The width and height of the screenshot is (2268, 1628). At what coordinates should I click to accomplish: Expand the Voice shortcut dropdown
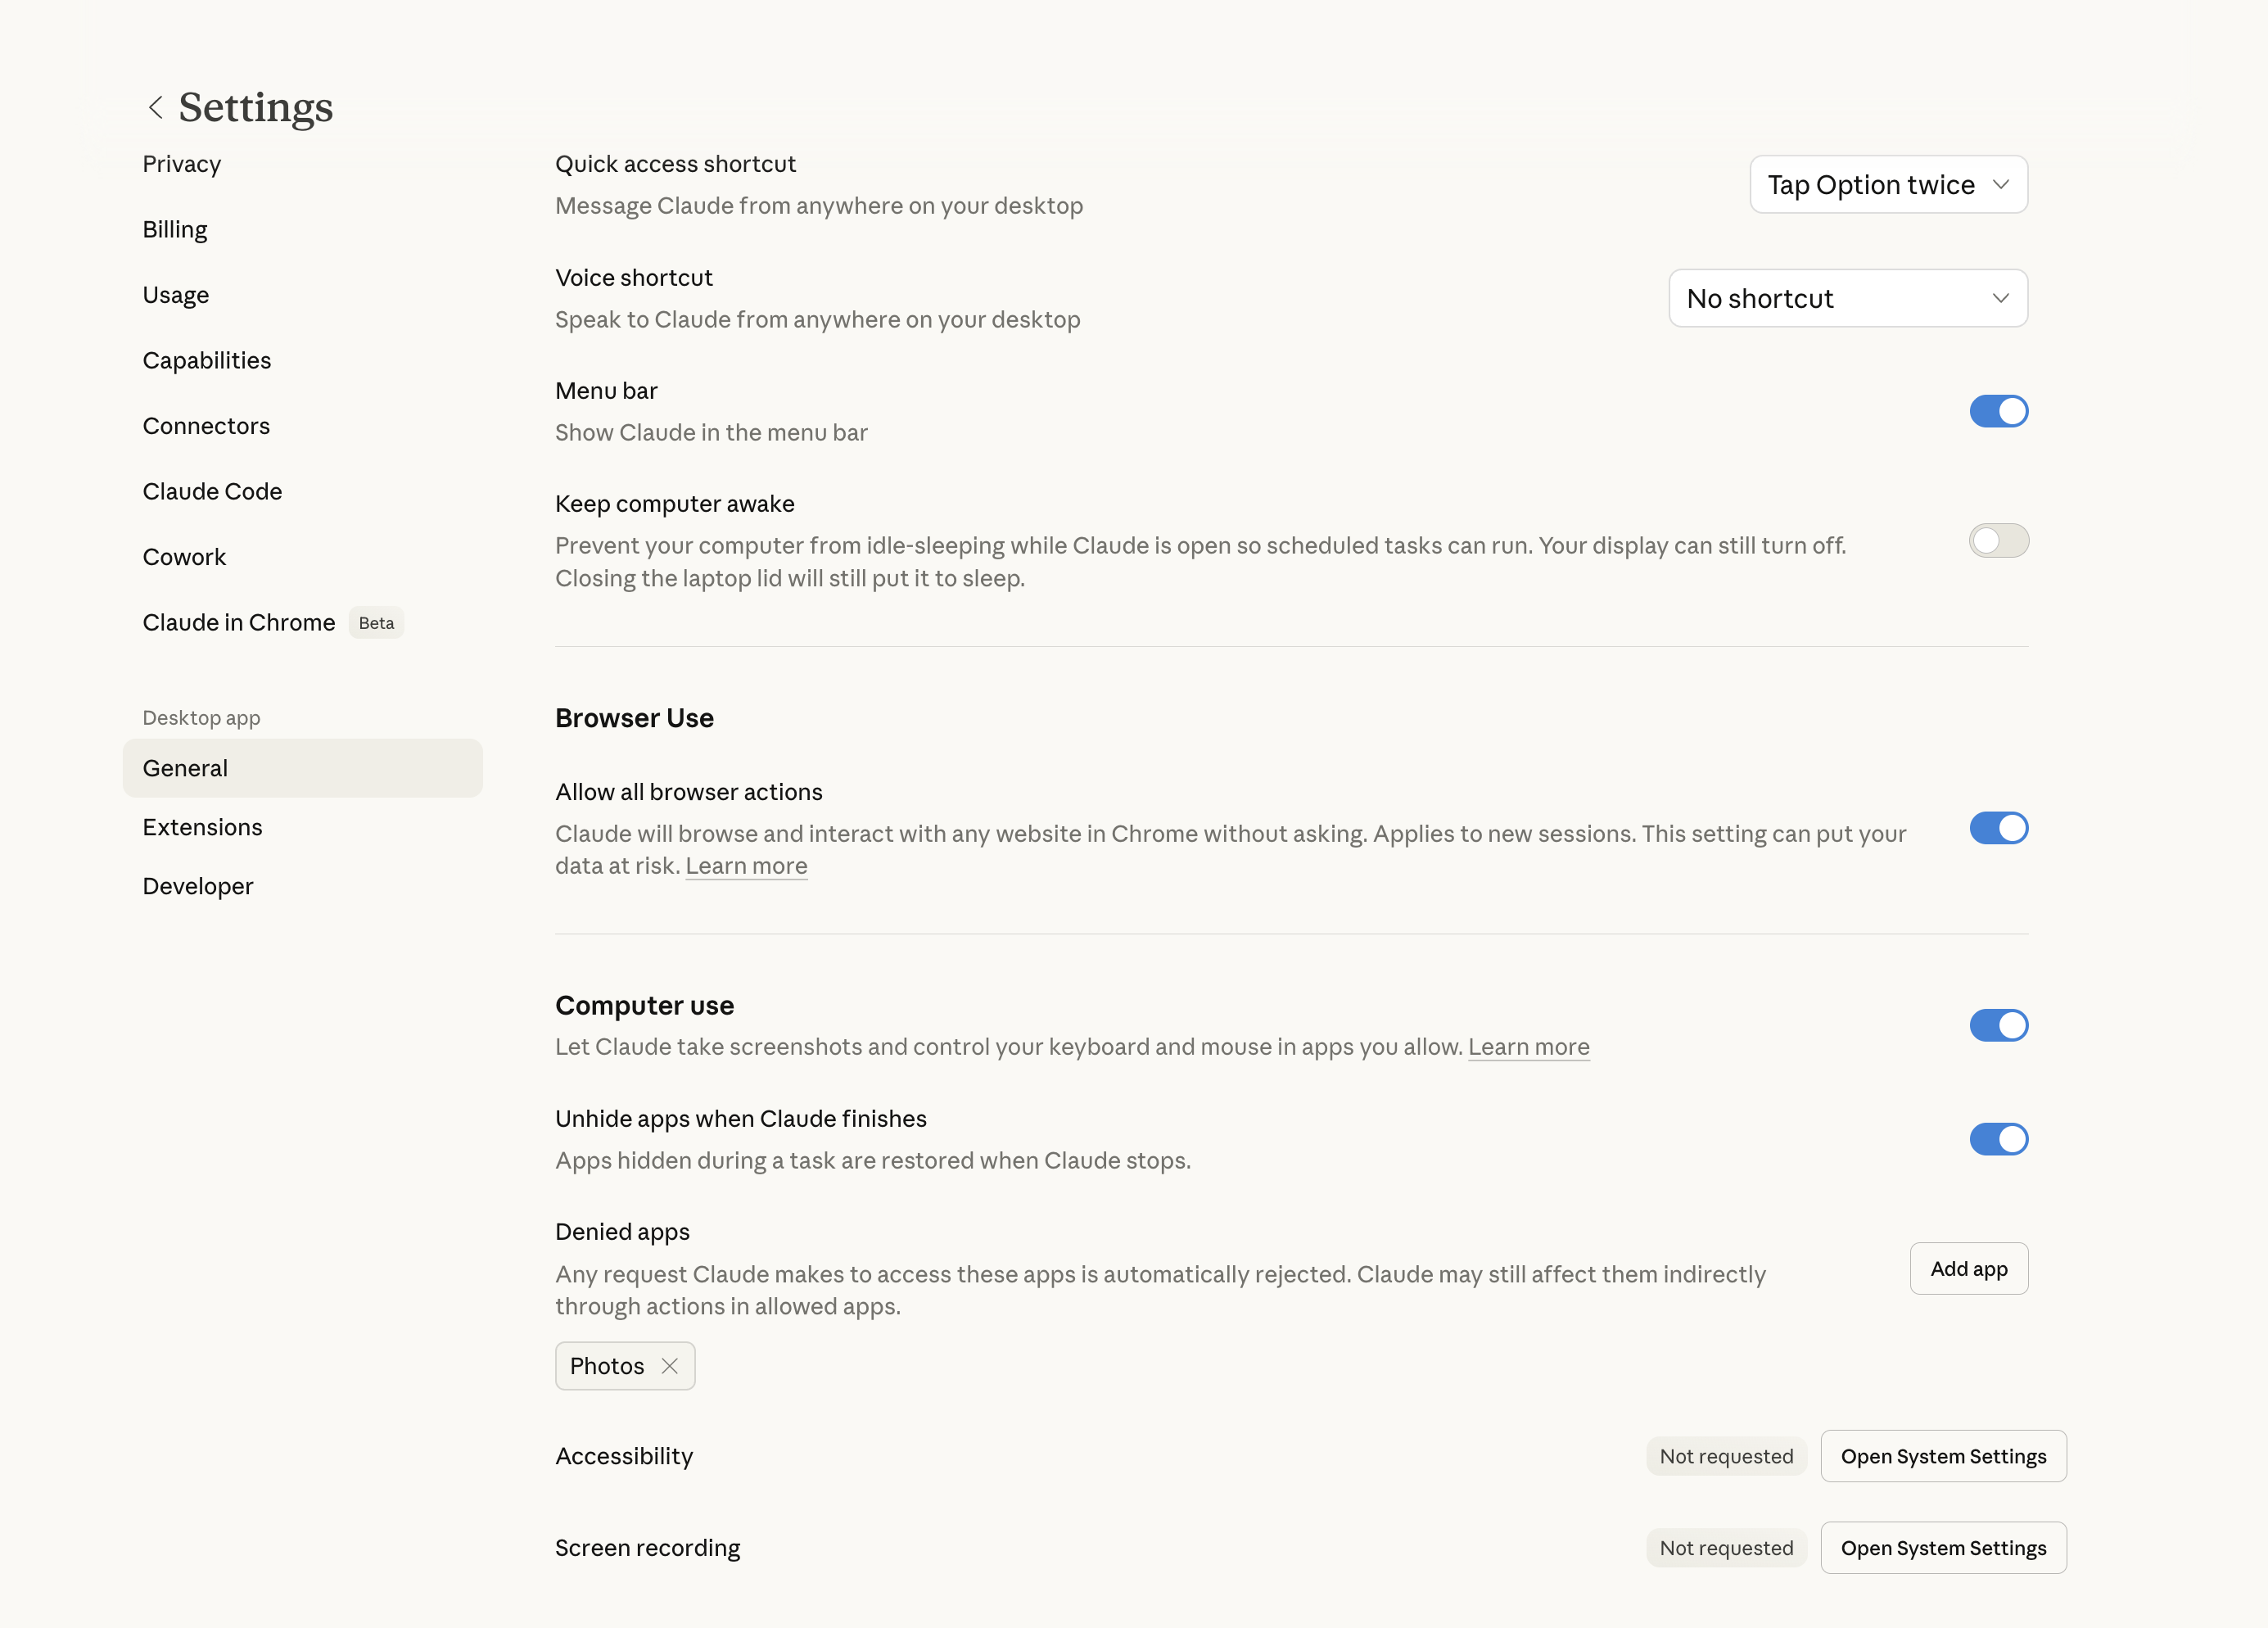click(x=1847, y=298)
